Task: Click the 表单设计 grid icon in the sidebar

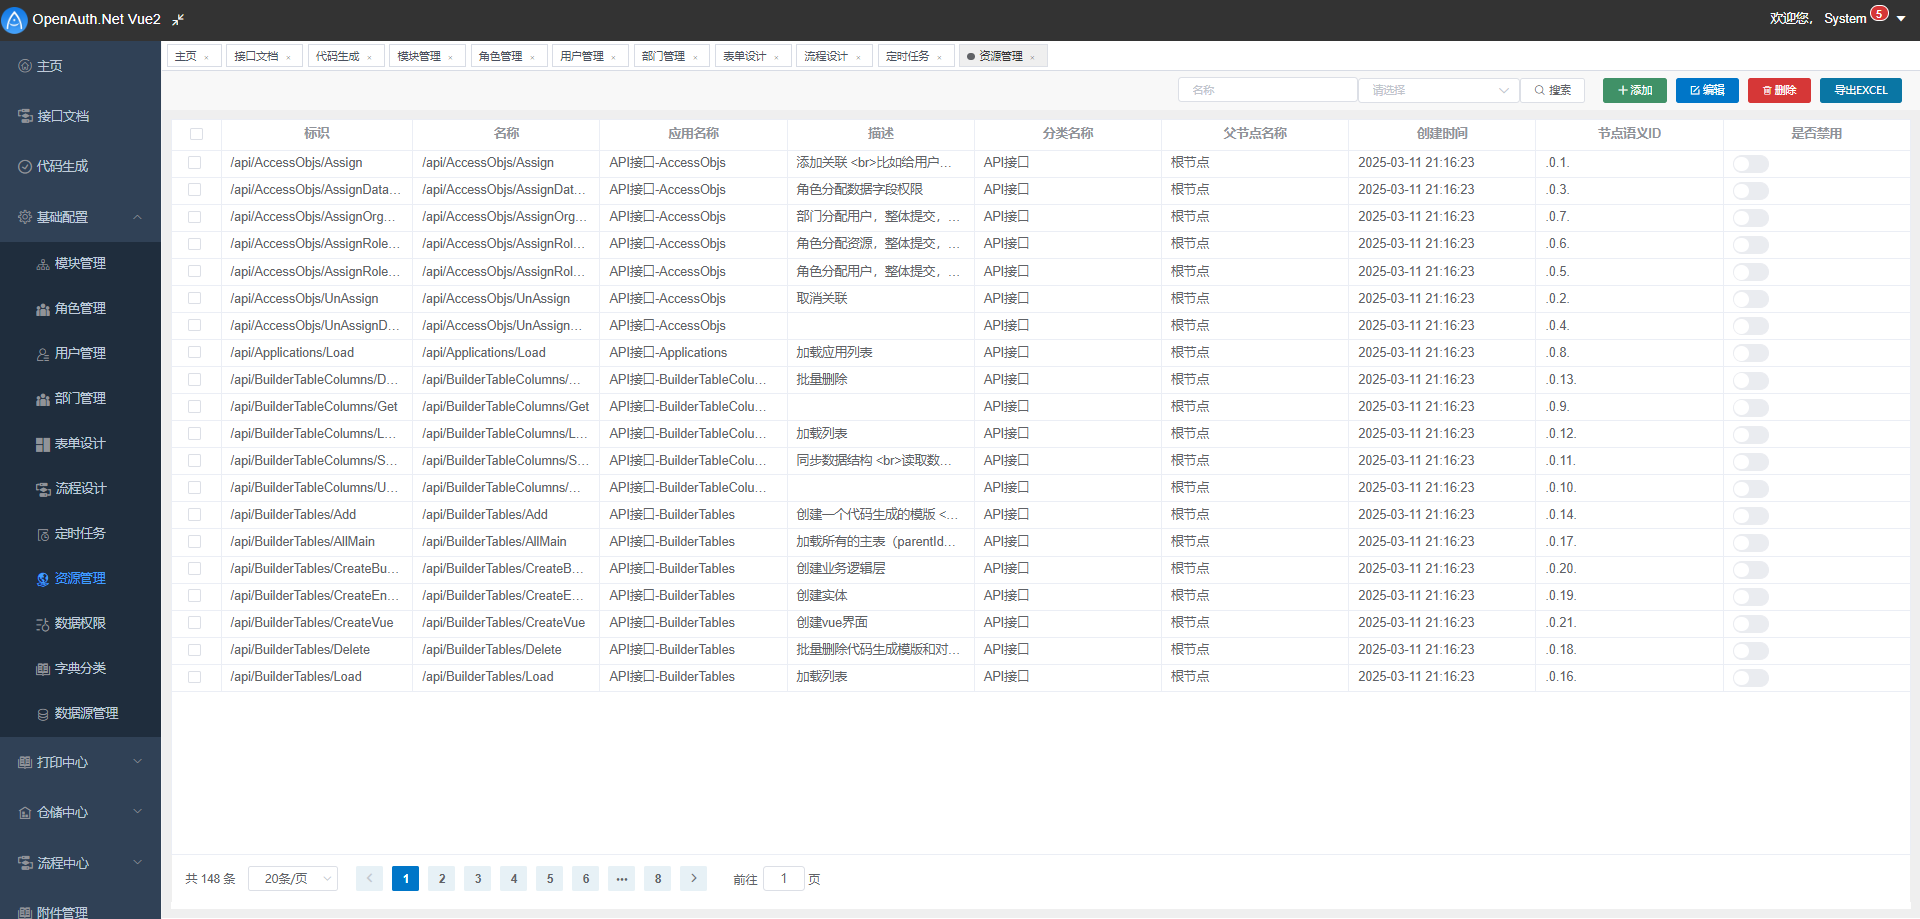Action: (43, 444)
